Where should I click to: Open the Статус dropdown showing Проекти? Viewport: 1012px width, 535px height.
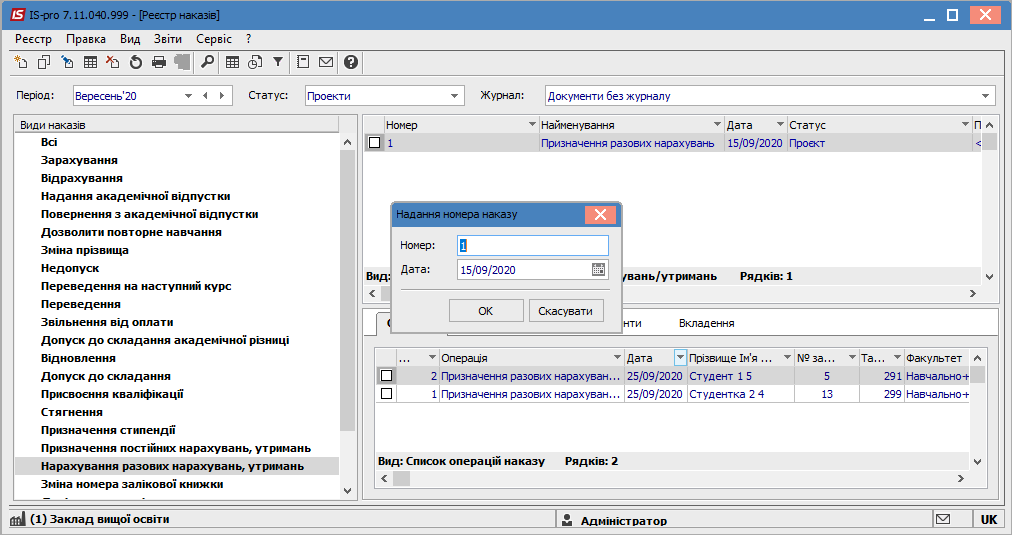[x=454, y=96]
